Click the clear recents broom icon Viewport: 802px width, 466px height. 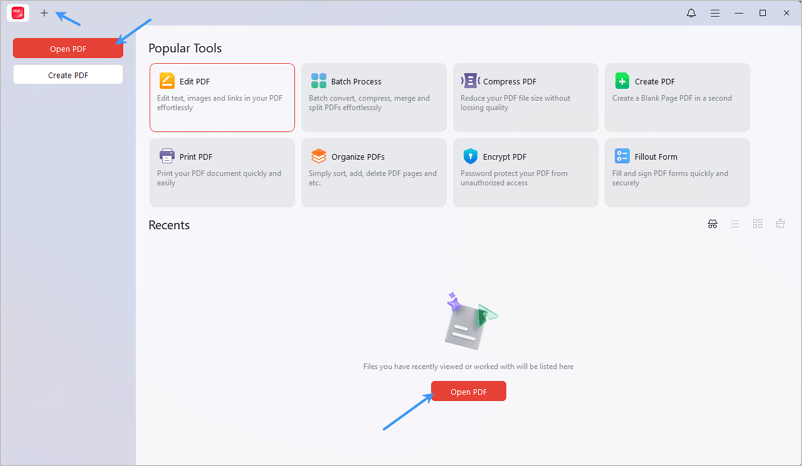pyautogui.click(x=780, y=224)
